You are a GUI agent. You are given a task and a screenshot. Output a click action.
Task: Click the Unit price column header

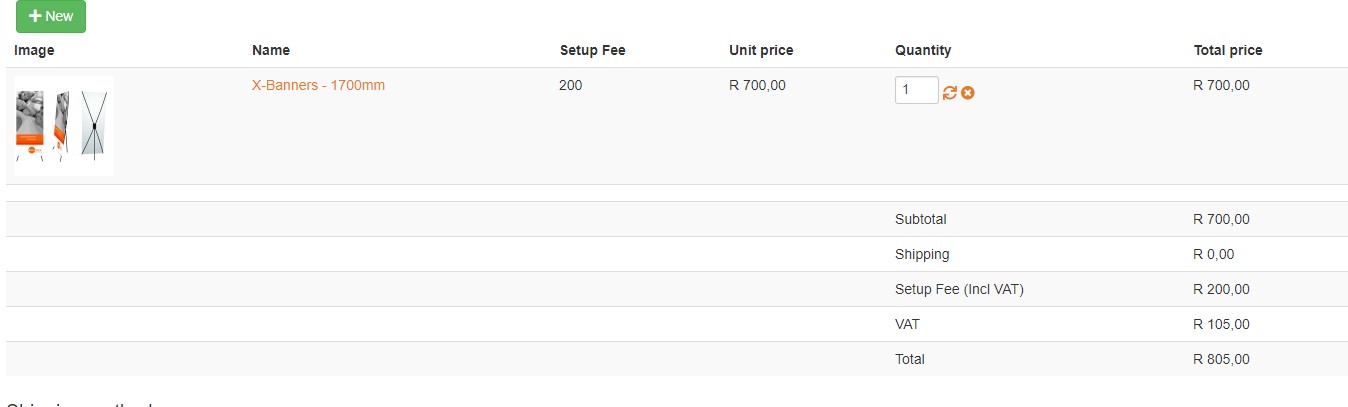[x=761, y=50]
